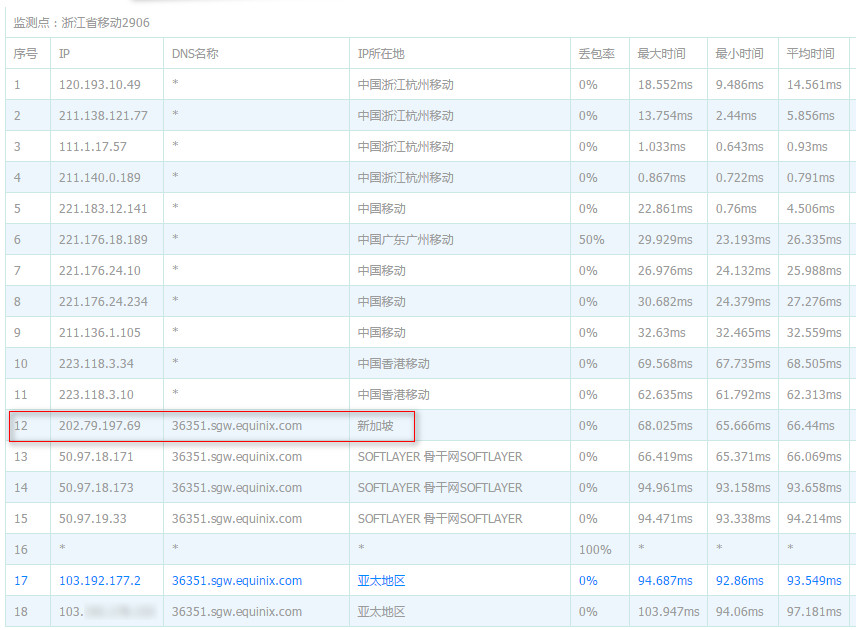Click the 丢包率 column header

pyautogui.click(x=594, y=53)
